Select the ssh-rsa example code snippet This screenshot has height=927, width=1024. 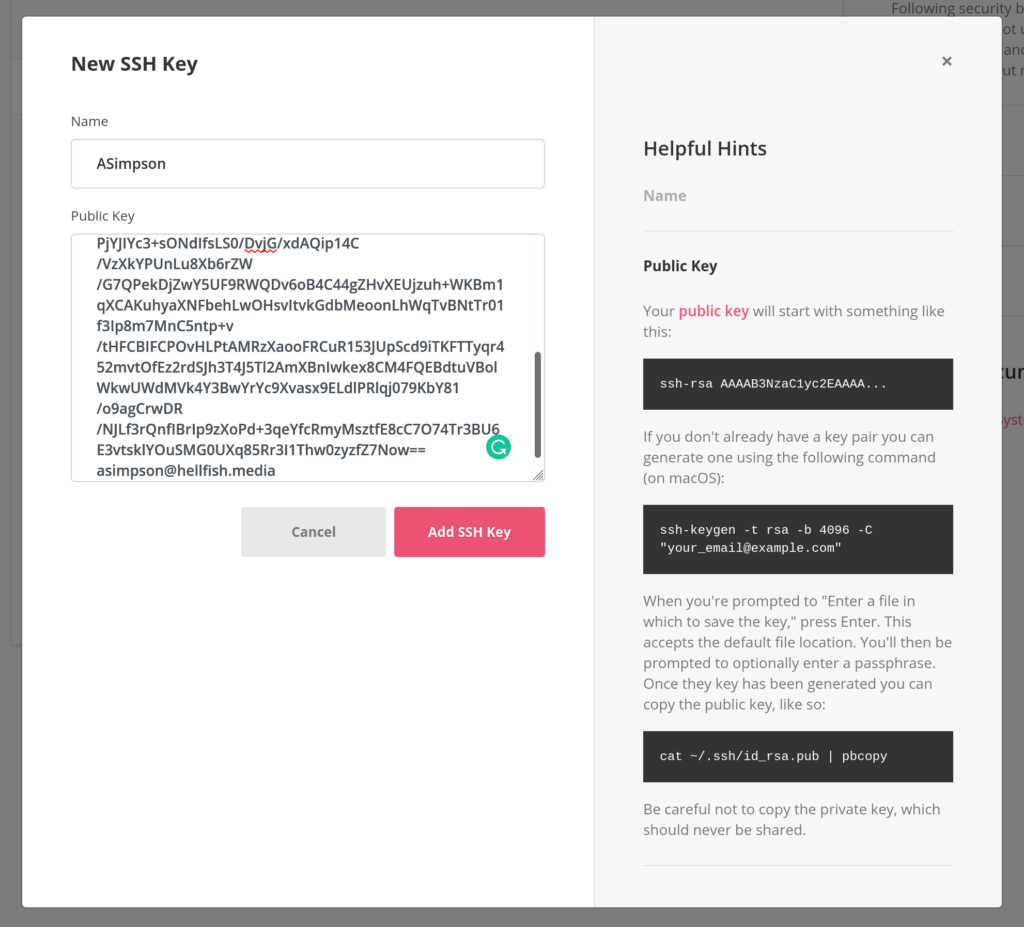coord(797,384)
